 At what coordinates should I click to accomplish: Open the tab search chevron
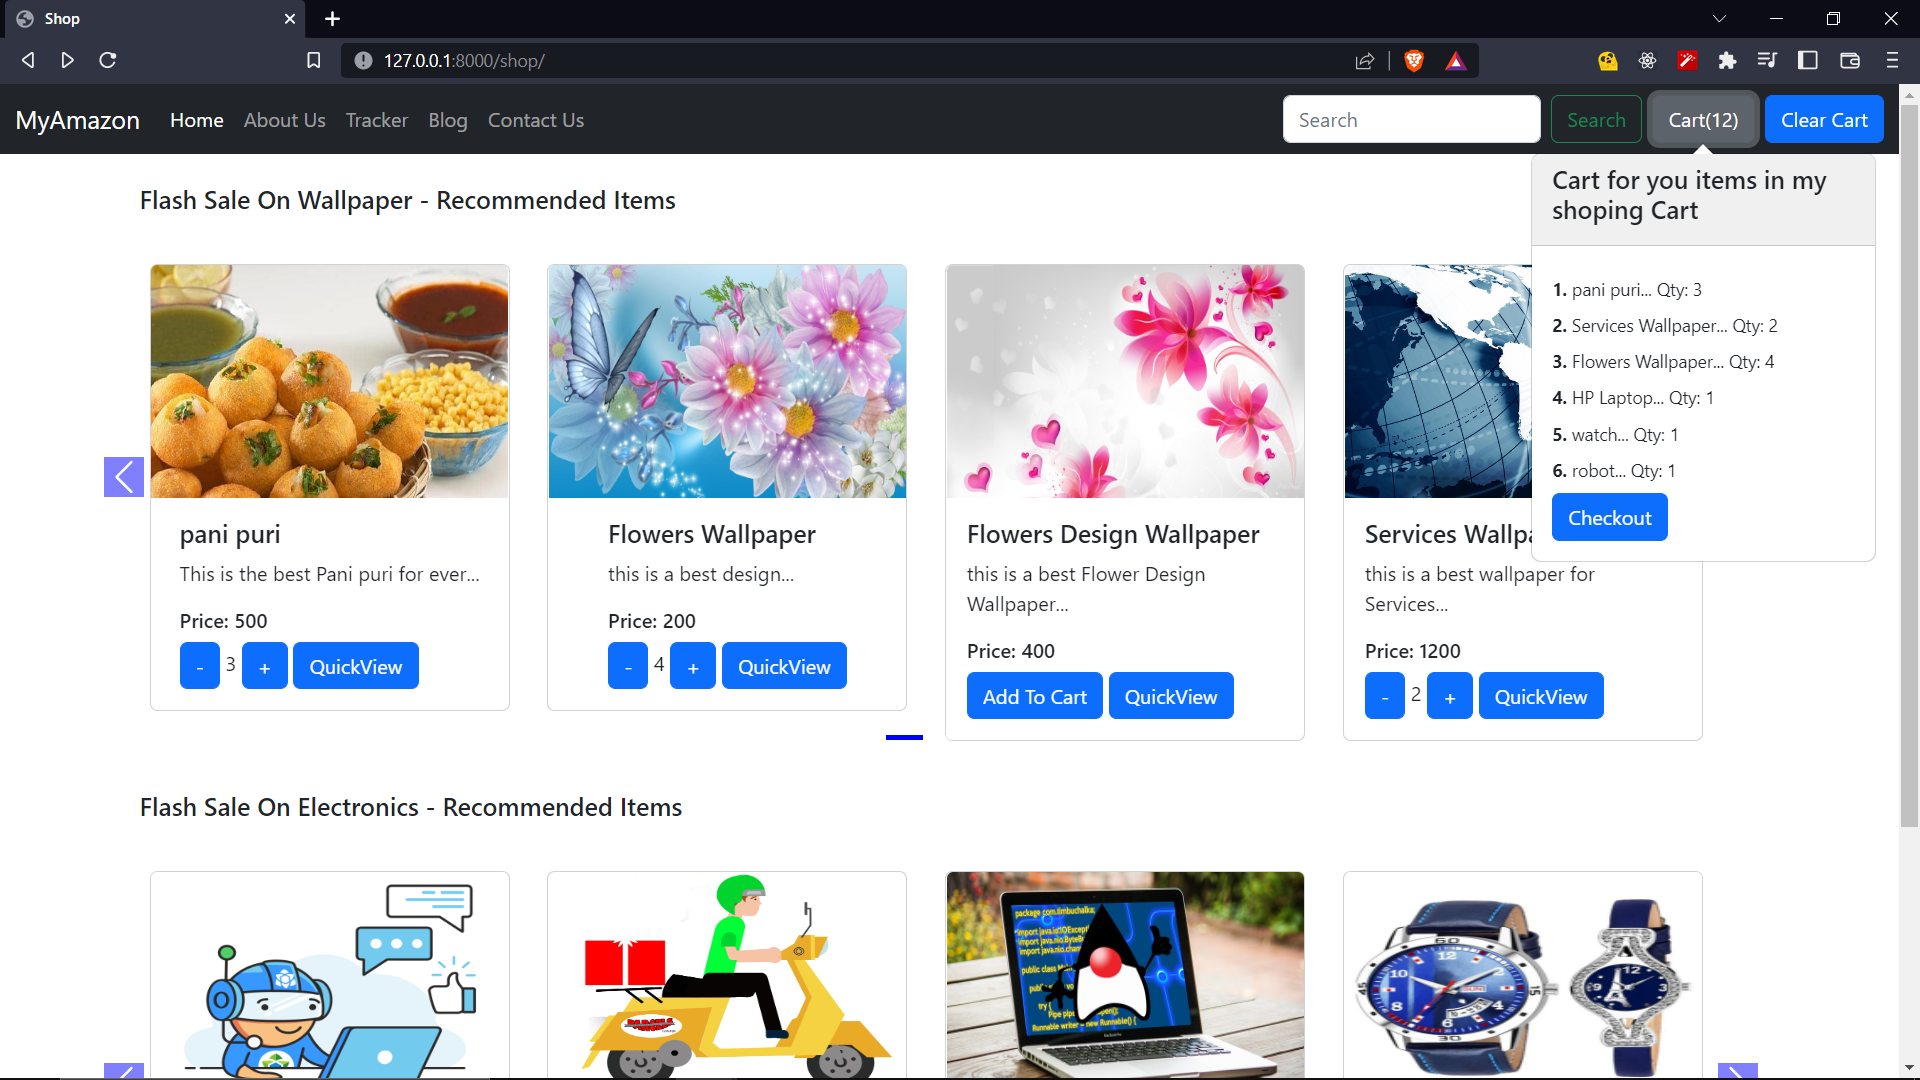click(x=1719, y=18)
